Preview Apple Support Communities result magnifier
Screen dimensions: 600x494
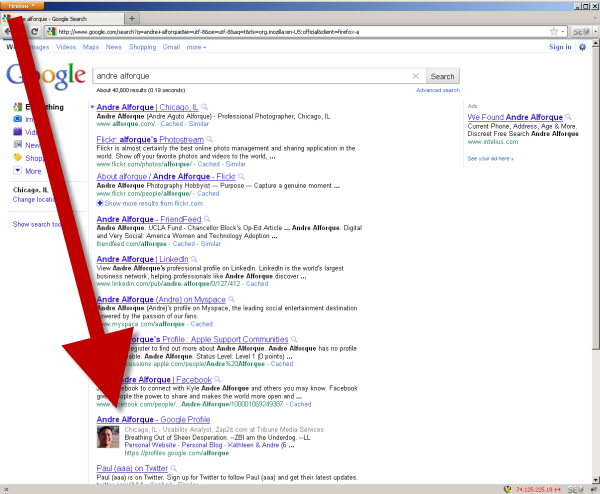coord(294,339)
